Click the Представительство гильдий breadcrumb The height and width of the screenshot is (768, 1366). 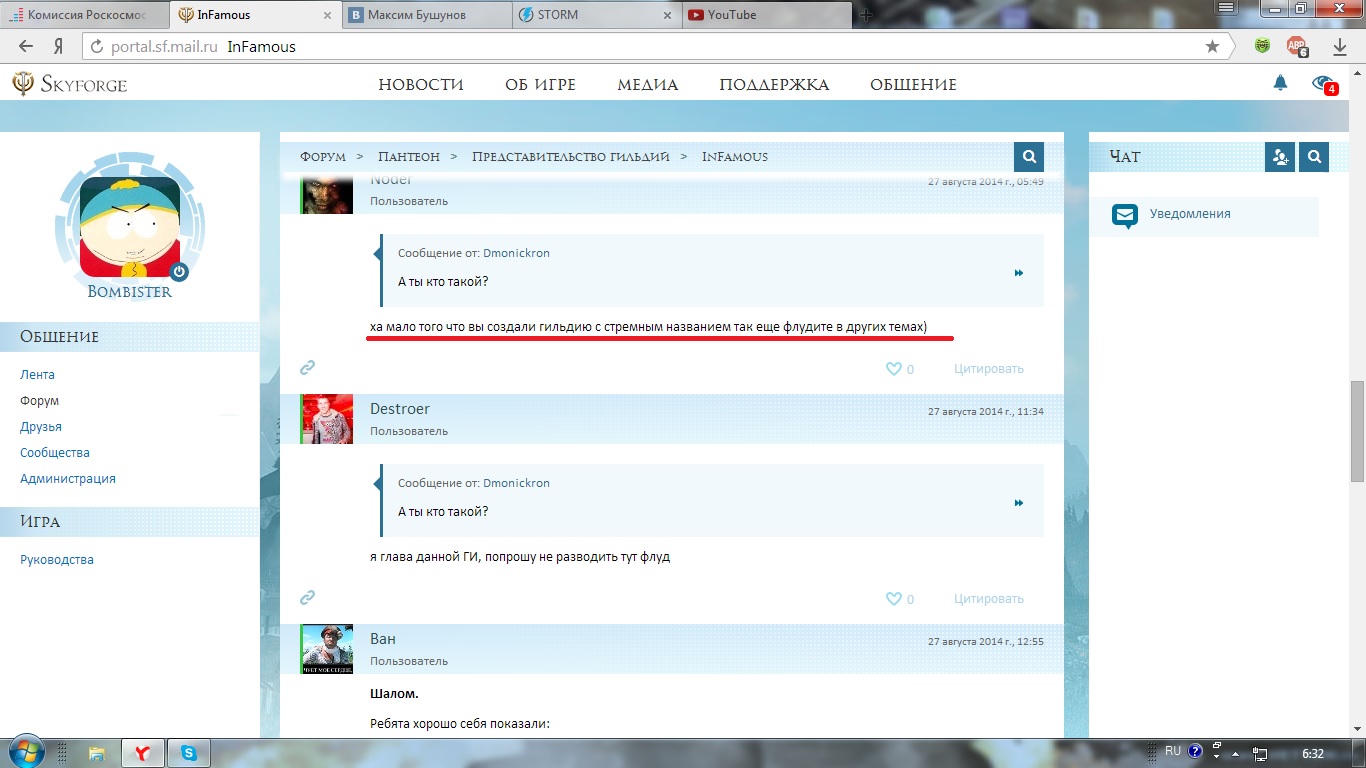coord(571,157)
